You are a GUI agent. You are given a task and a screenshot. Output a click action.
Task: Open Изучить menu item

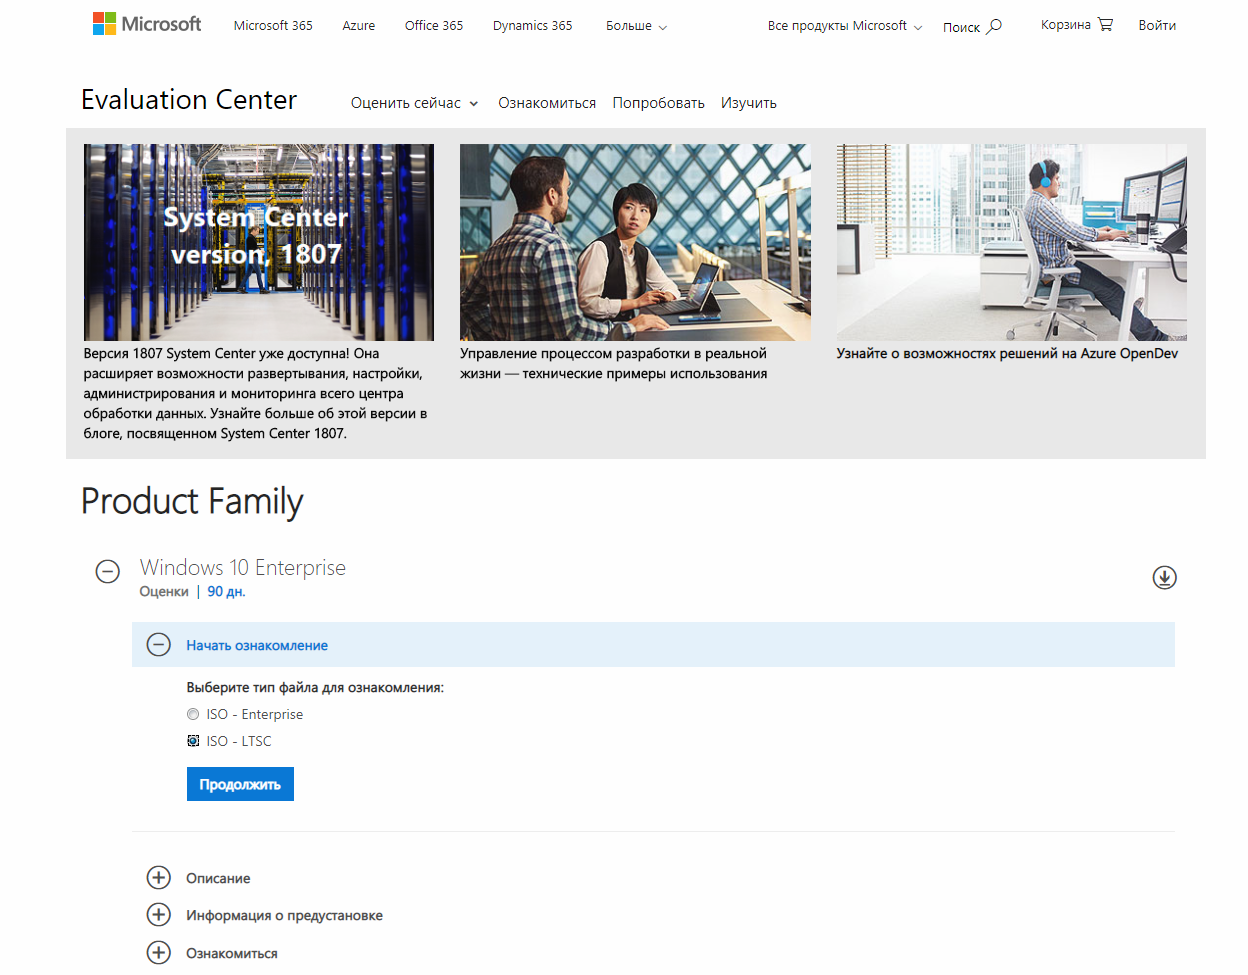[x=748, y=103]
